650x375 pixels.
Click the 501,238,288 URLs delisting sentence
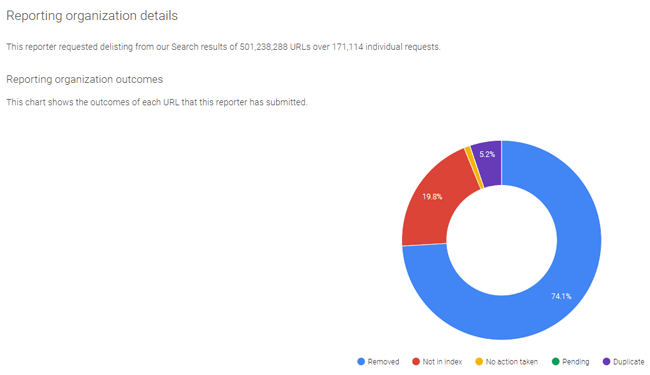tap(223, 47)
